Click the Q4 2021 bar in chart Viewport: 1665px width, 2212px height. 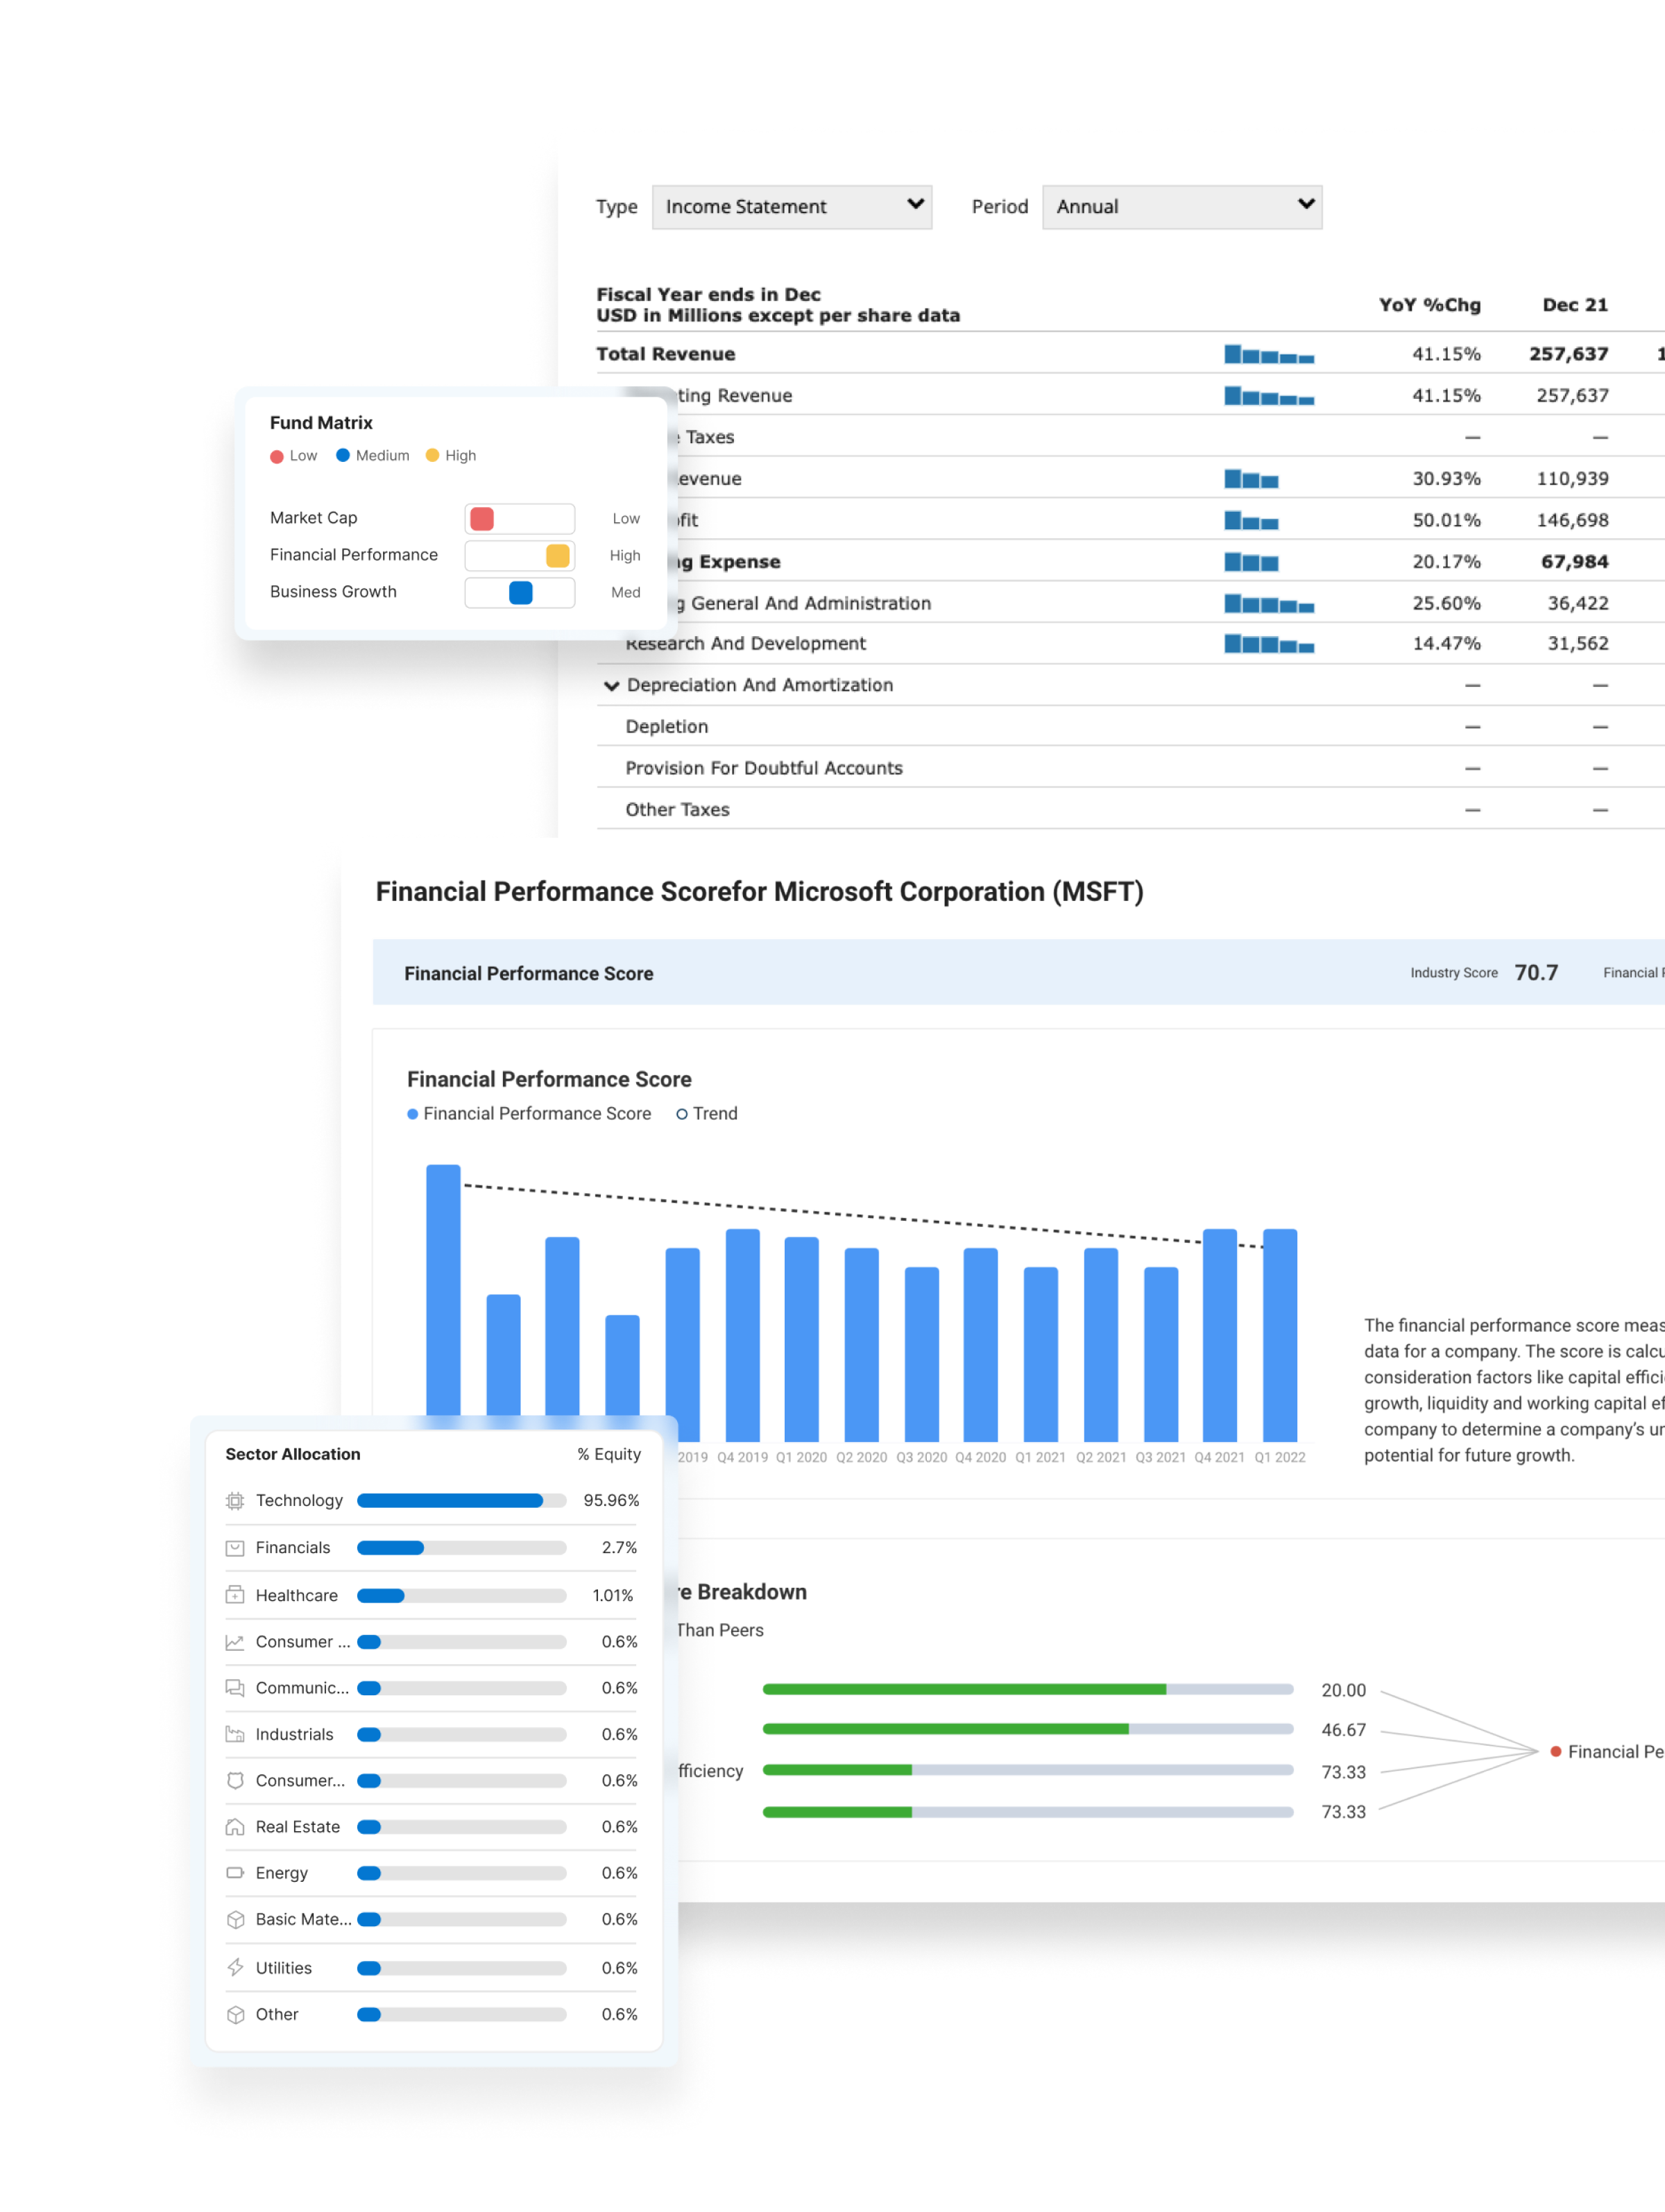1219,1334
